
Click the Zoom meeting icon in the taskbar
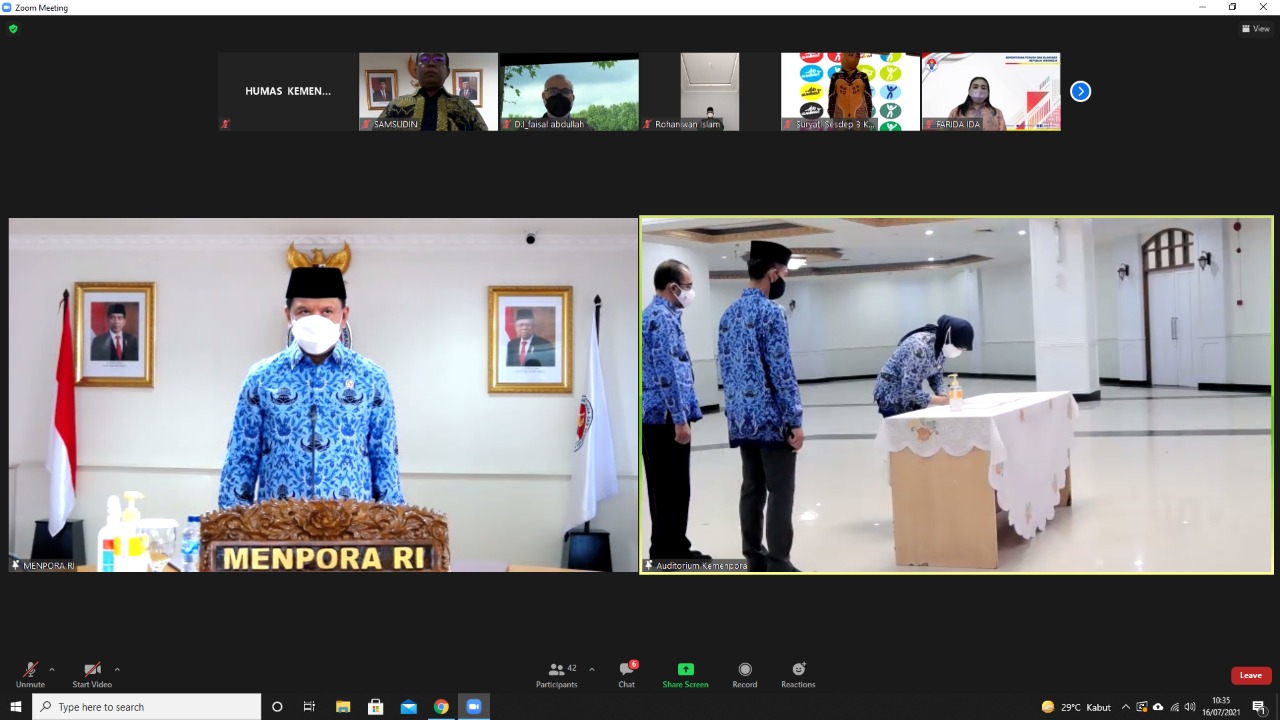(x=473, y=707)
